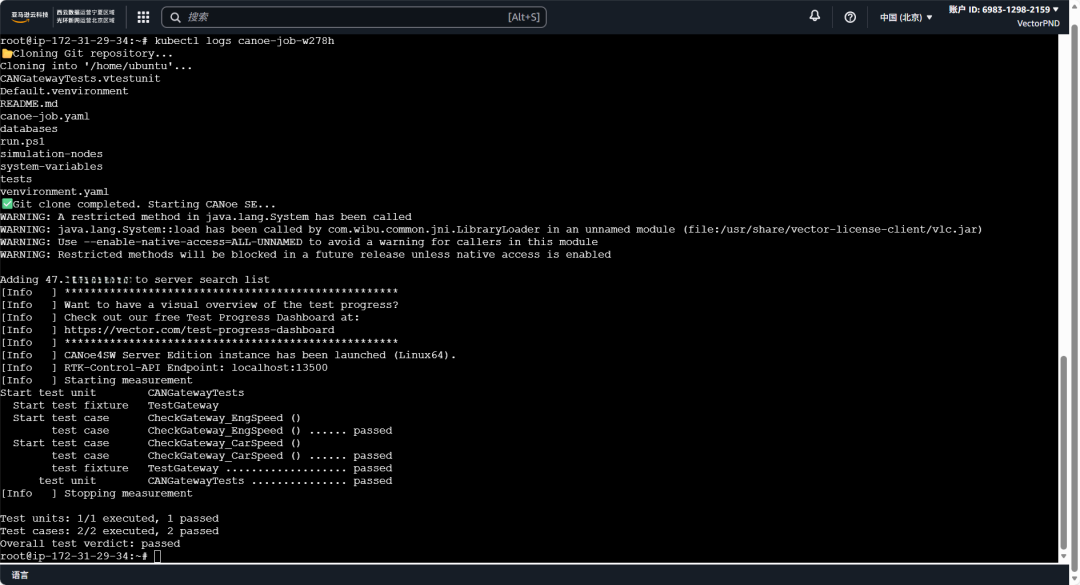Click 'RTK-Control-API Endpoint: localhost:13500' line
Viewport: 1080px width, 585px height.
click(164, 368)
